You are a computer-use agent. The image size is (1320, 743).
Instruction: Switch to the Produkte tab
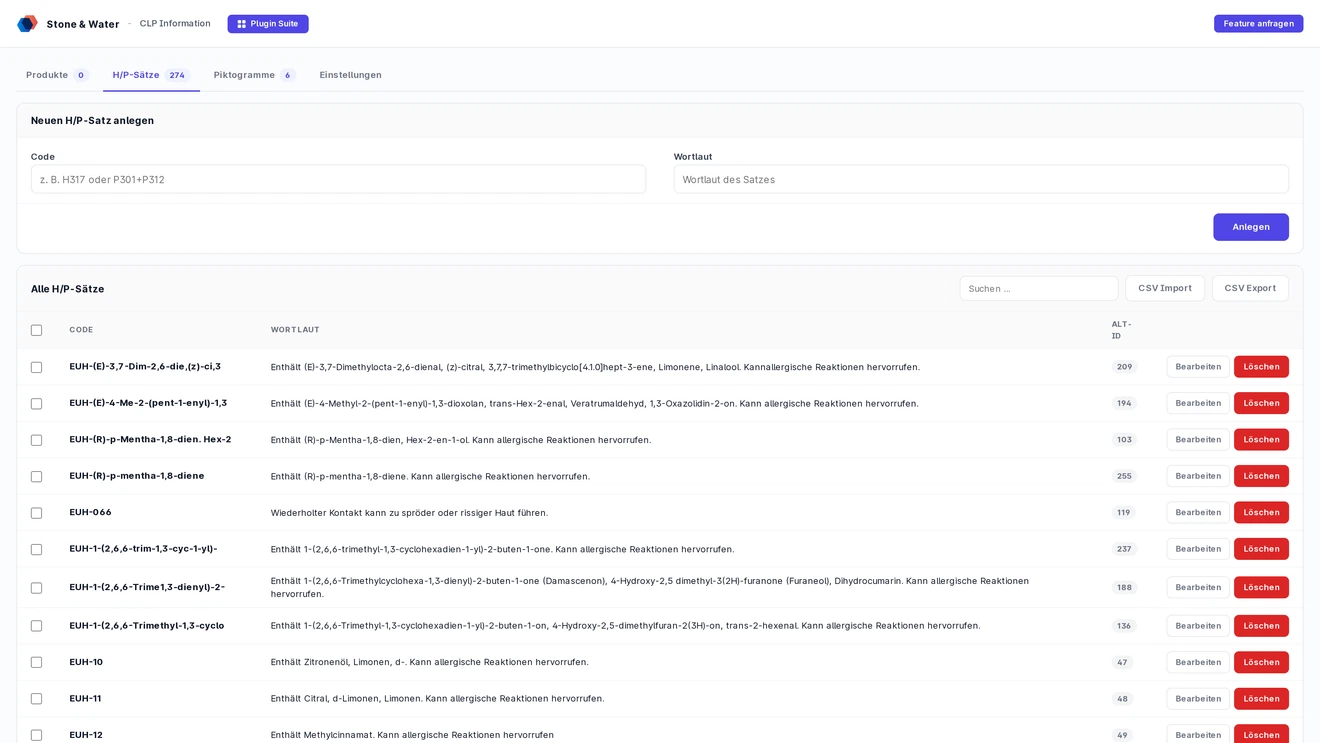(57, 75)
